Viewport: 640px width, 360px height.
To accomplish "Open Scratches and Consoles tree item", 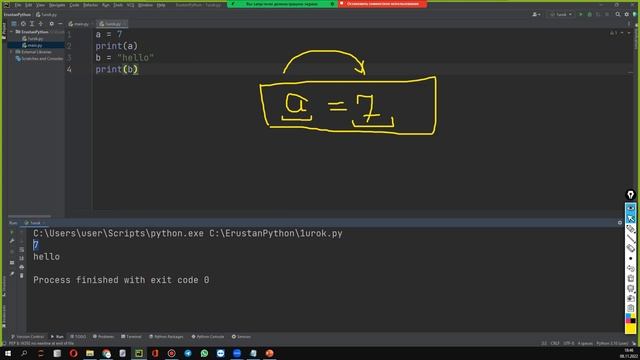I will pos(39,59).
